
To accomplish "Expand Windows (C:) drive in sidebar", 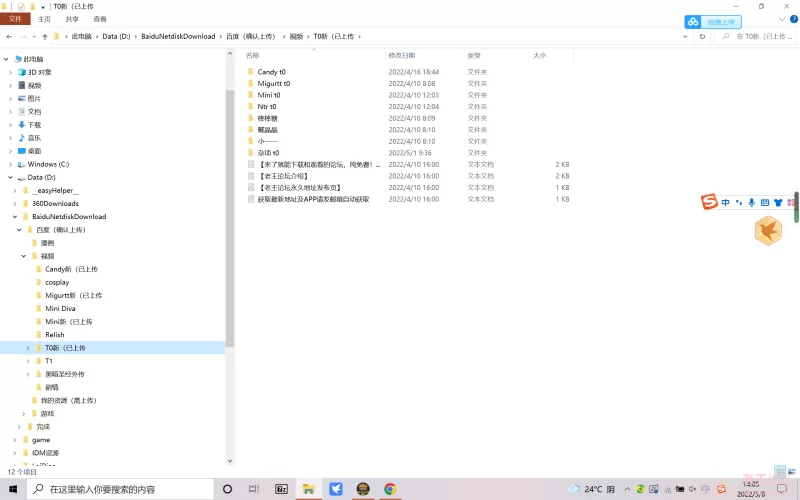I will click(11, 164).
